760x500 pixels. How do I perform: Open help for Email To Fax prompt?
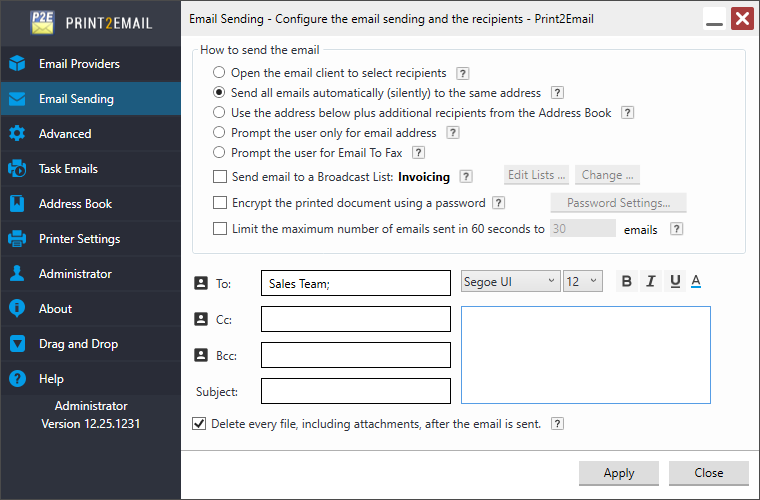[x=419, y=153]
